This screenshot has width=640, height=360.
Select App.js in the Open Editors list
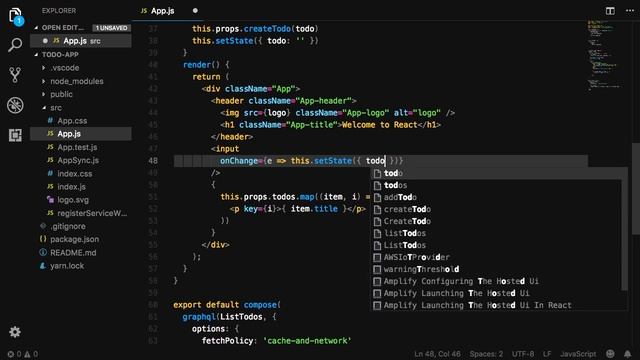click(81, 41)
